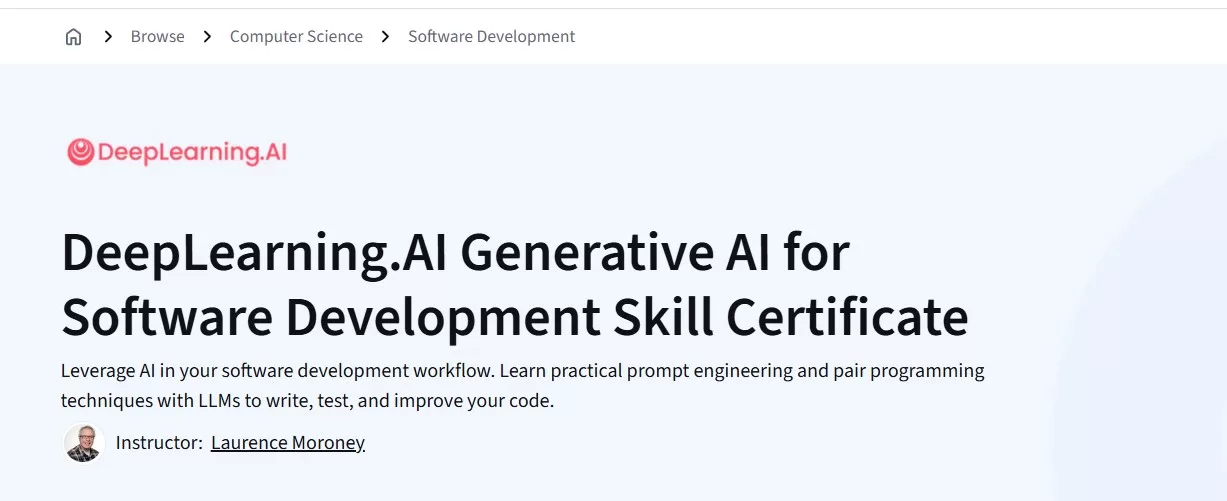Screen dimensions: 1227x501
Task: Click the chevron before Browse
Action: [107, 37]
